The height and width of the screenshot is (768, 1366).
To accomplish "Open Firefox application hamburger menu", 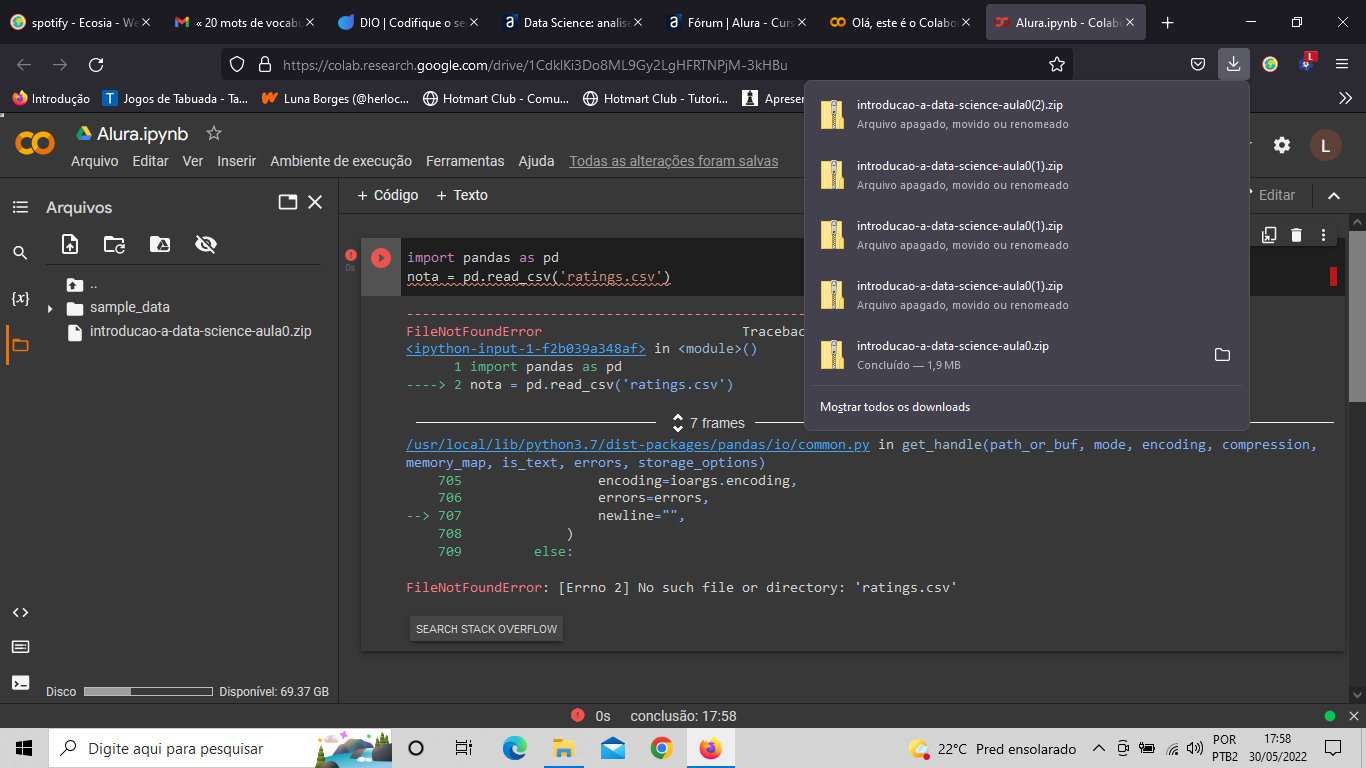I will (1342, 64).
